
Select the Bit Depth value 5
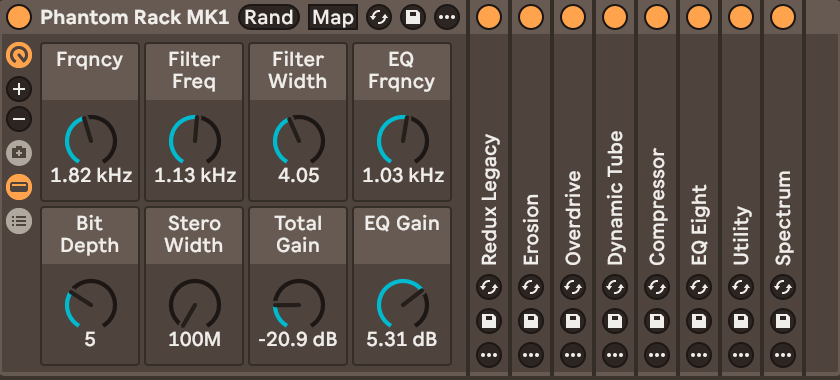pyautogui.click(x=90, y=339)
